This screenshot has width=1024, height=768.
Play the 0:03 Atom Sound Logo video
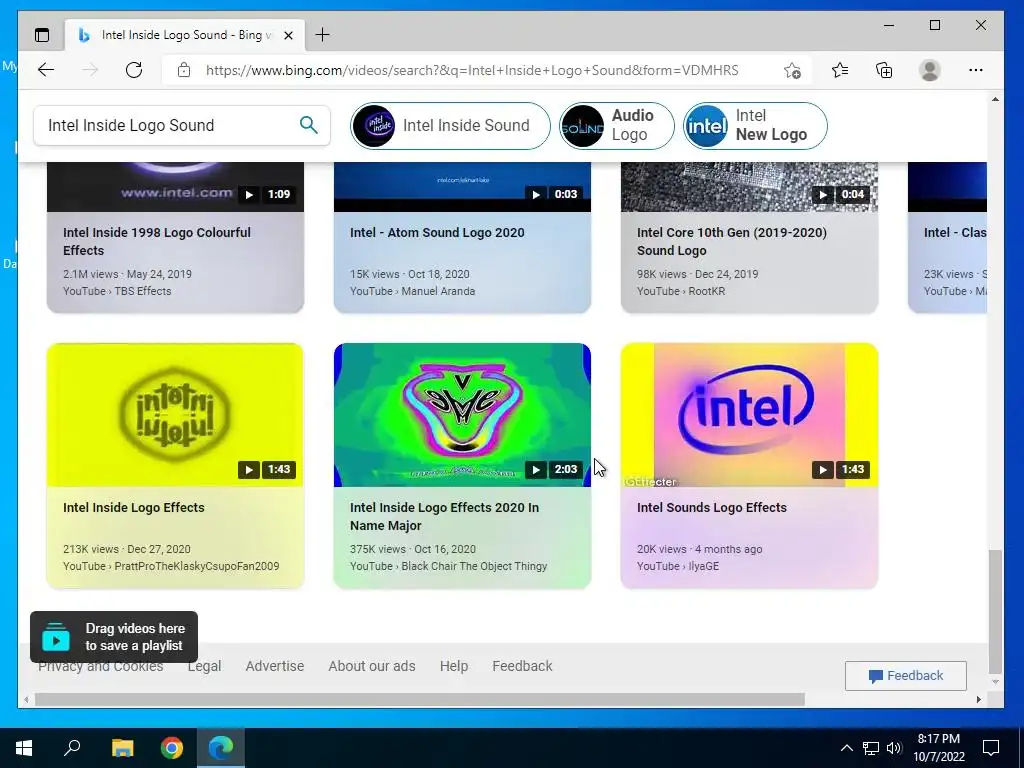pyautogui.click(x=536, y=194)
